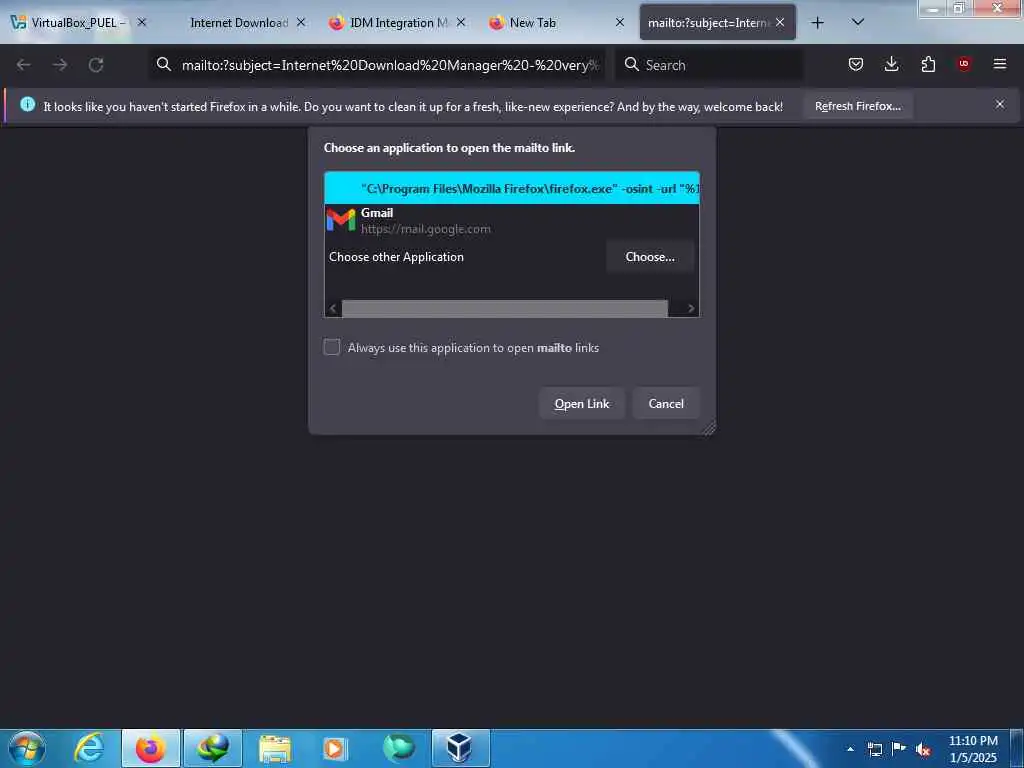Screen dimensions: 1024x768
Task: Click the address bar with mailto URL
Action: 377,65
